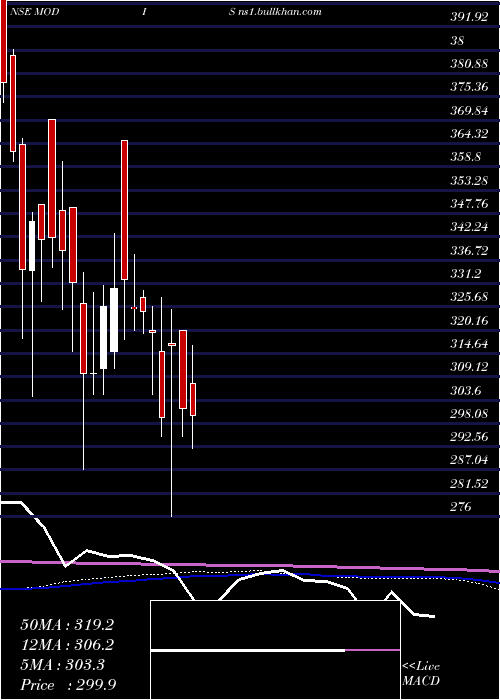Click the 298.08 price axis label
This screenshot has height=700, width=500.
coord(469,414)
